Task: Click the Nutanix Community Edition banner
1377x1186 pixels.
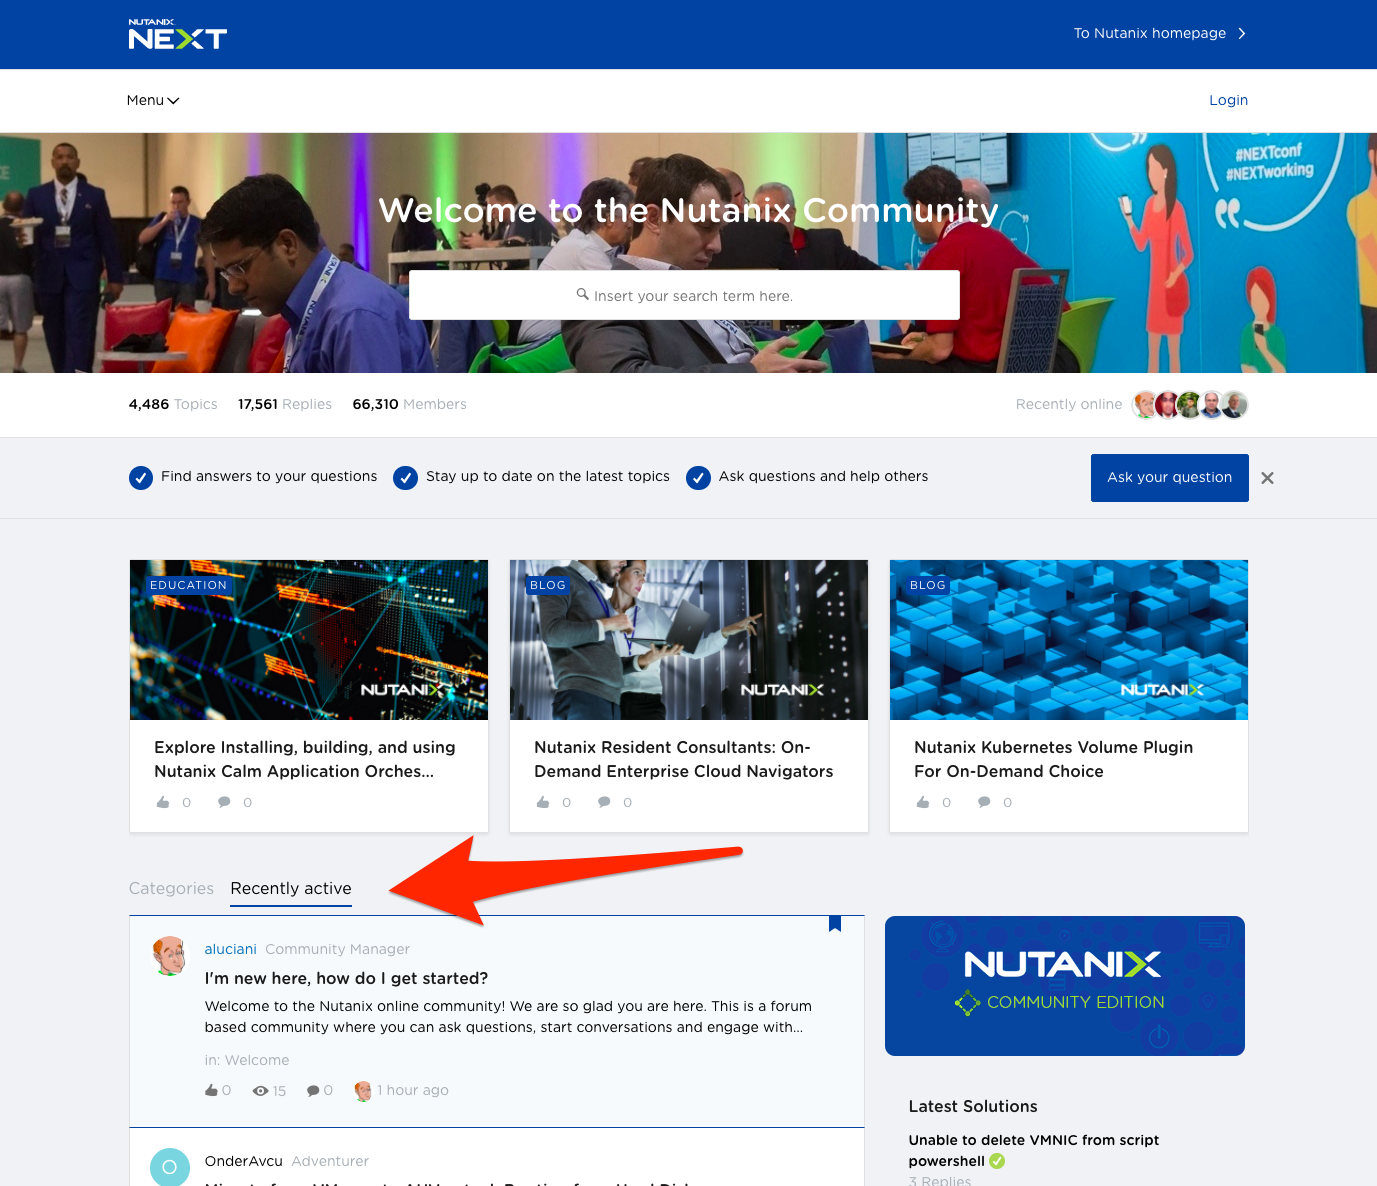Action: [x=1065, y=986]
